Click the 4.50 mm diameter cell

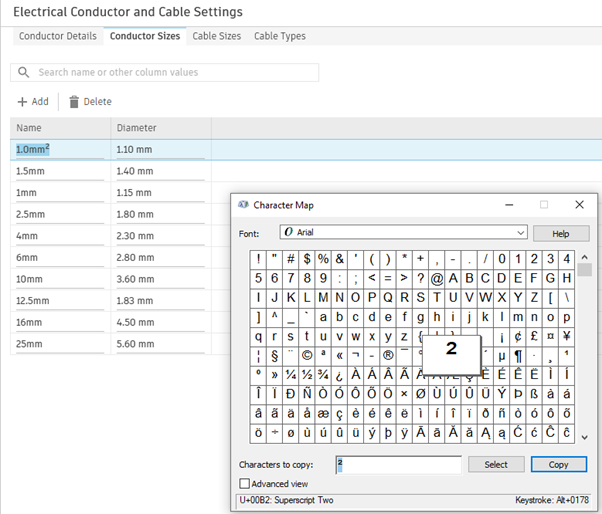(161, 322)
